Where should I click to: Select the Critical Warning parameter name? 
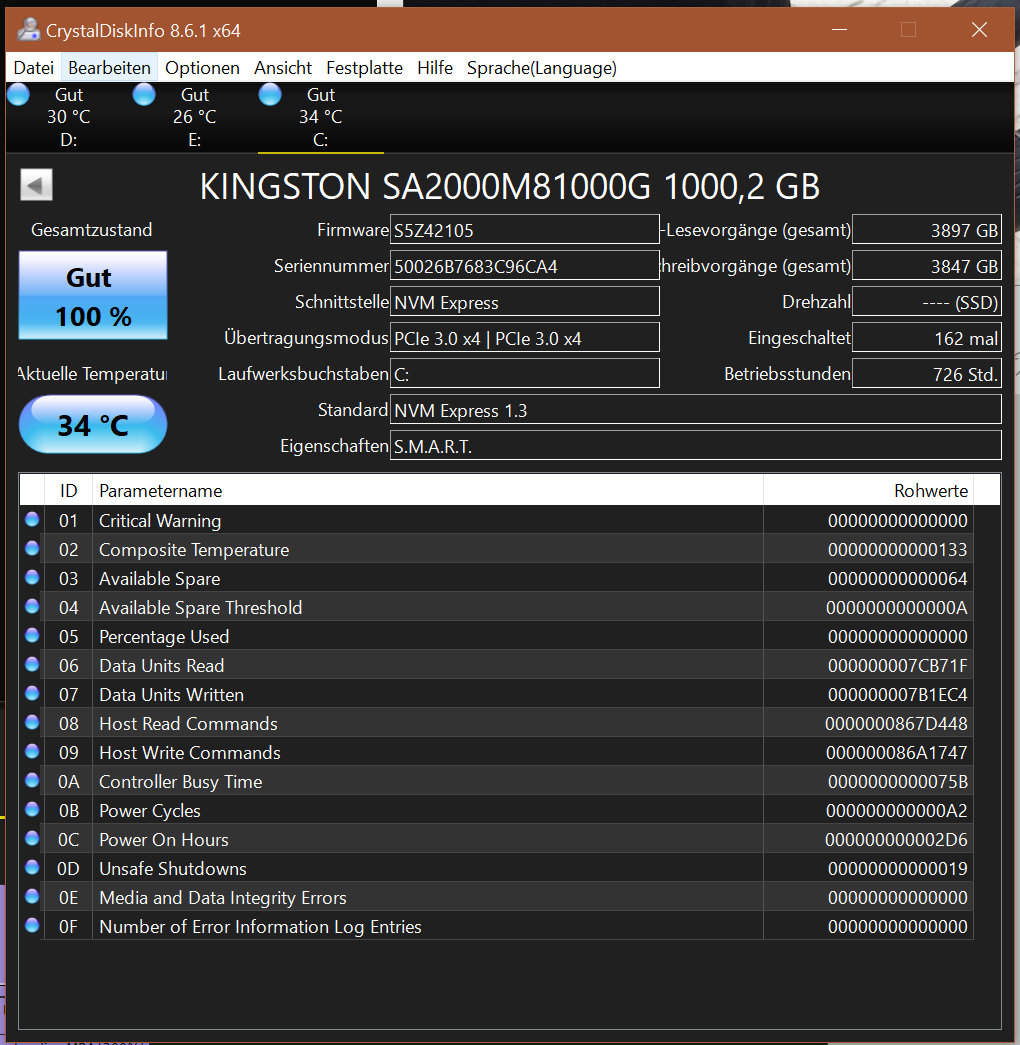[x=160, y=521]
